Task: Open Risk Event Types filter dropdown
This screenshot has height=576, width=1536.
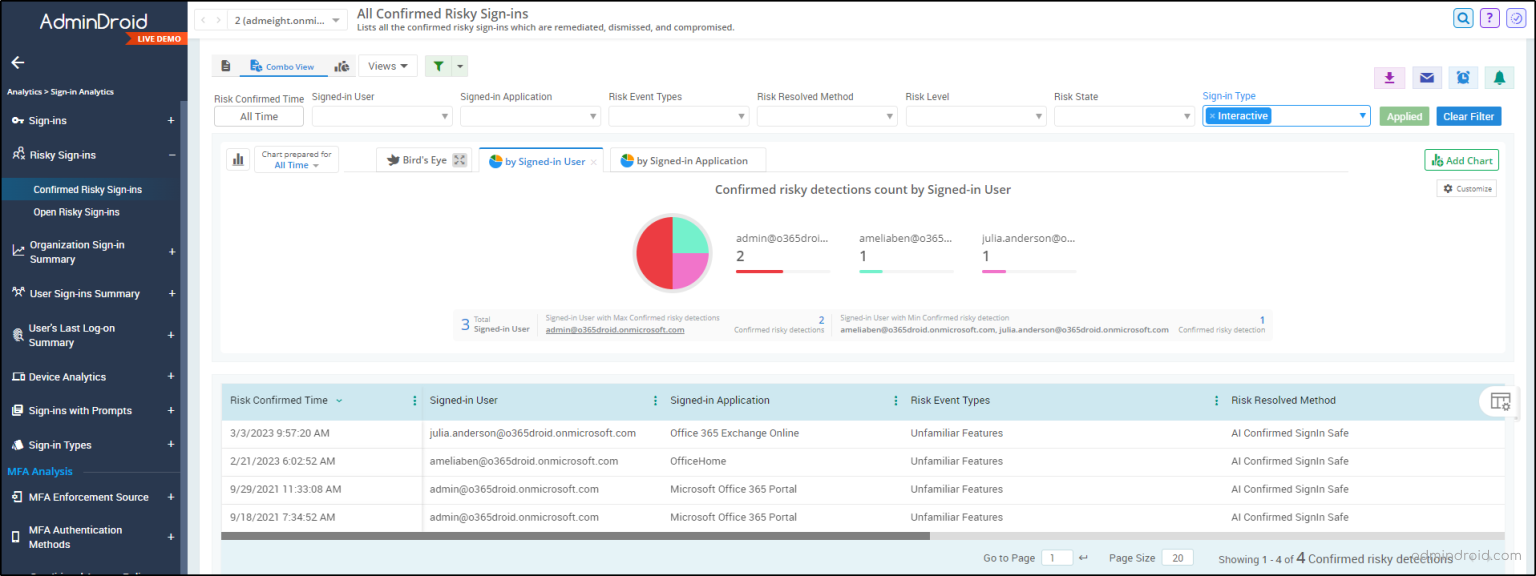Action: pyautogui.click(x=678, y=116)
